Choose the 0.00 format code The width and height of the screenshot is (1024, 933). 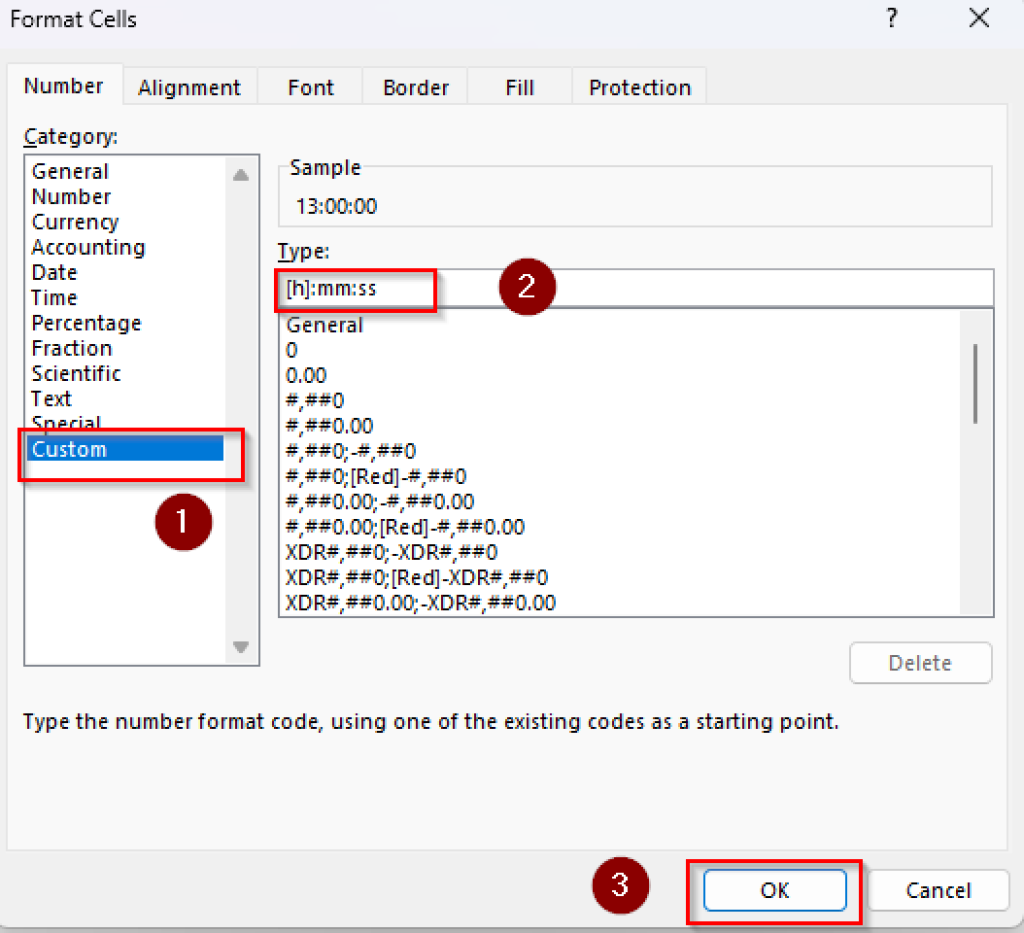click(x=308, y=375)
